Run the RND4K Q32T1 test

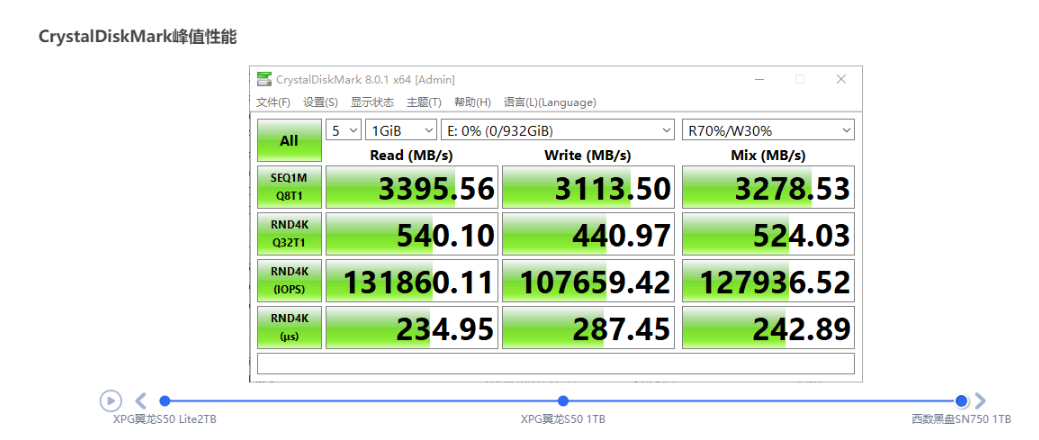pos(289,234)
